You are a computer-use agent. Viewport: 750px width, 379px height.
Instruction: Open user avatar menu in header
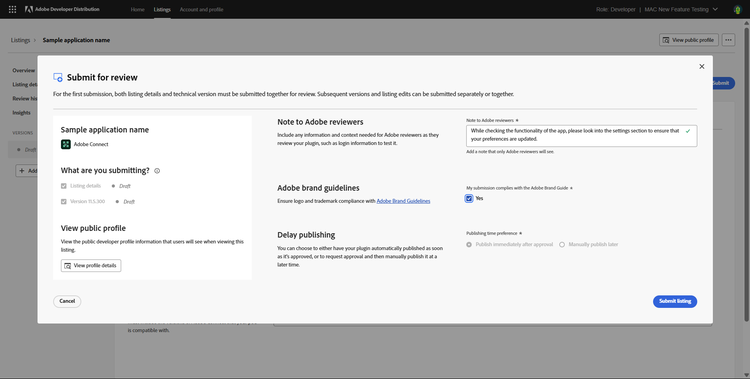point(737,9)
